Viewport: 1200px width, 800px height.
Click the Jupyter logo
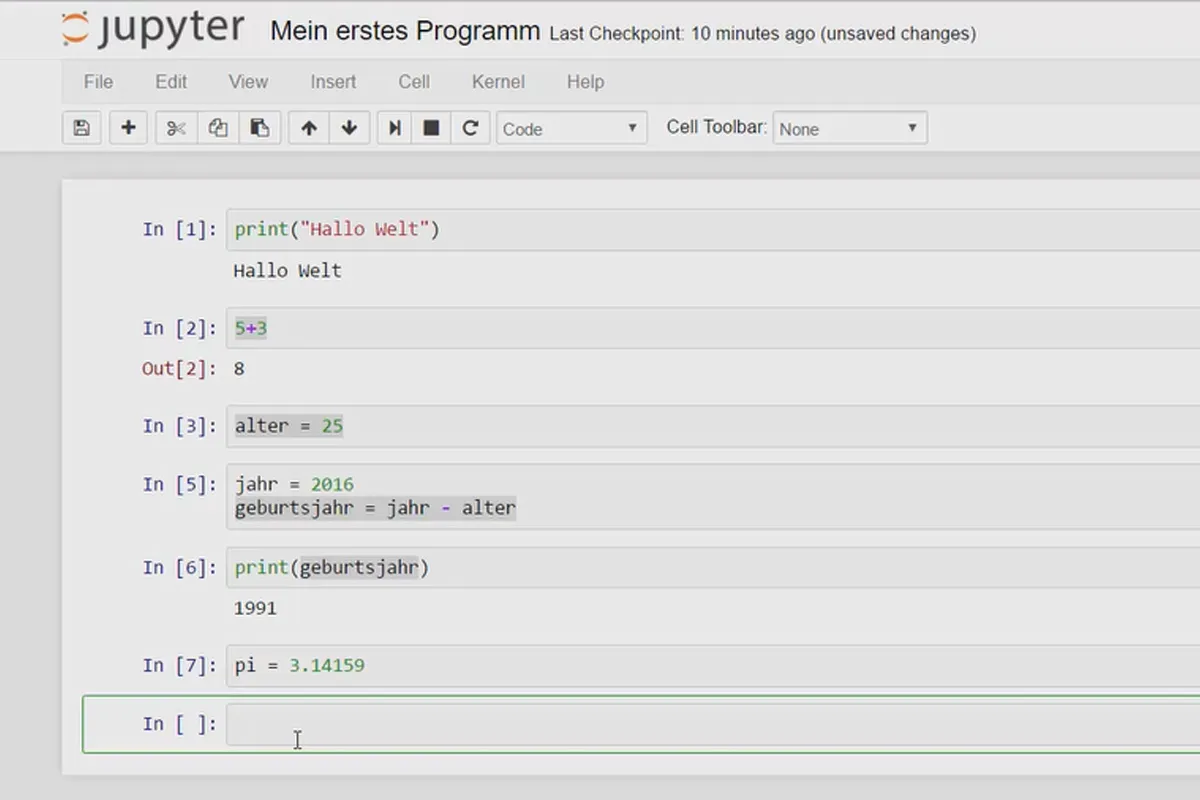pyautogui.click(x=152, y=30)
